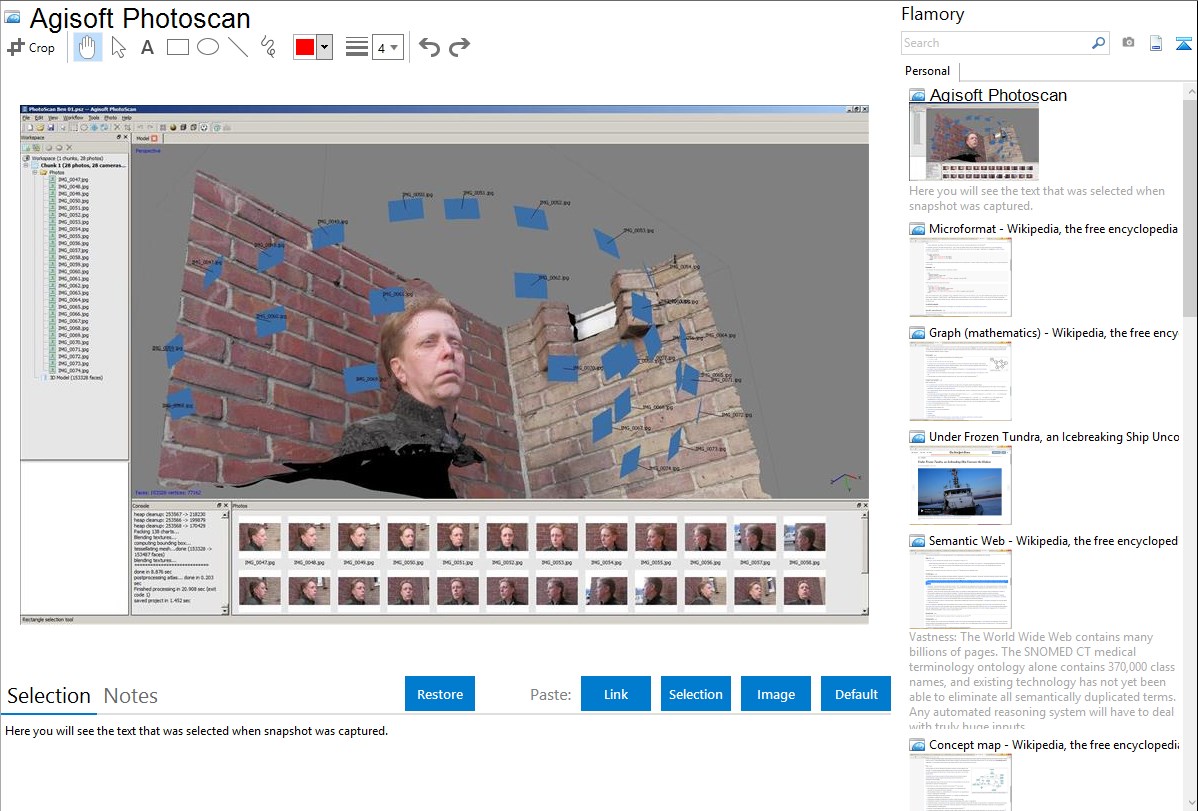Image resolution: width=1198 pixels, height=811 pixels.
Task: Click the magnifier search icon
Action: pyautogui.click(x=1099, y=43)
